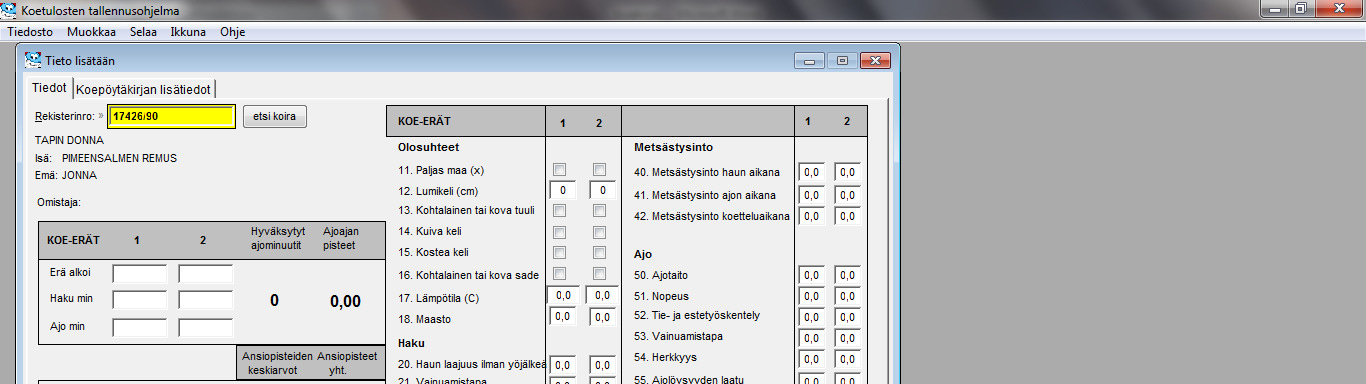The width and height of the screenshot is (1366, 384).
Task: Check Kuiva keli for erä 1
Action: (x=560, y=231)
